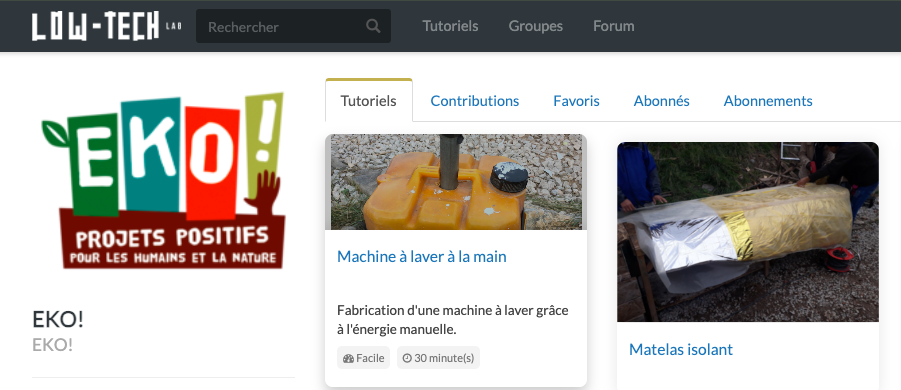Click the clock icon beside 30 minute(s)
Image resolution: width=901 pixels, height=390 pixels.
(407, 358)
